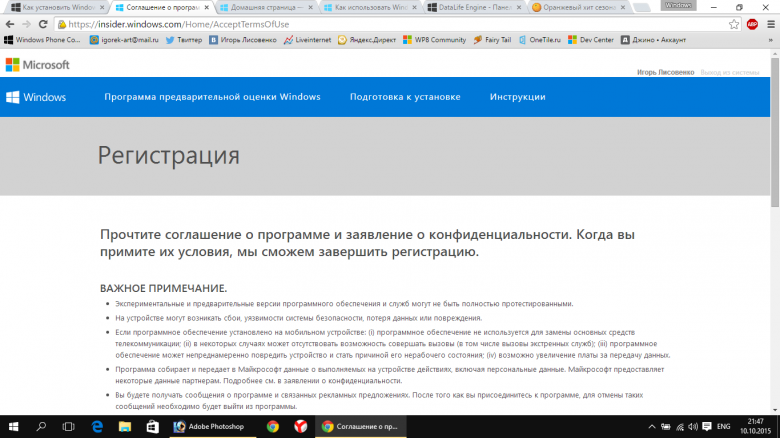Open the Windows Phone Co... bookmark
The height and width of the screenshot is (438, 780).
tap(42, 40)
